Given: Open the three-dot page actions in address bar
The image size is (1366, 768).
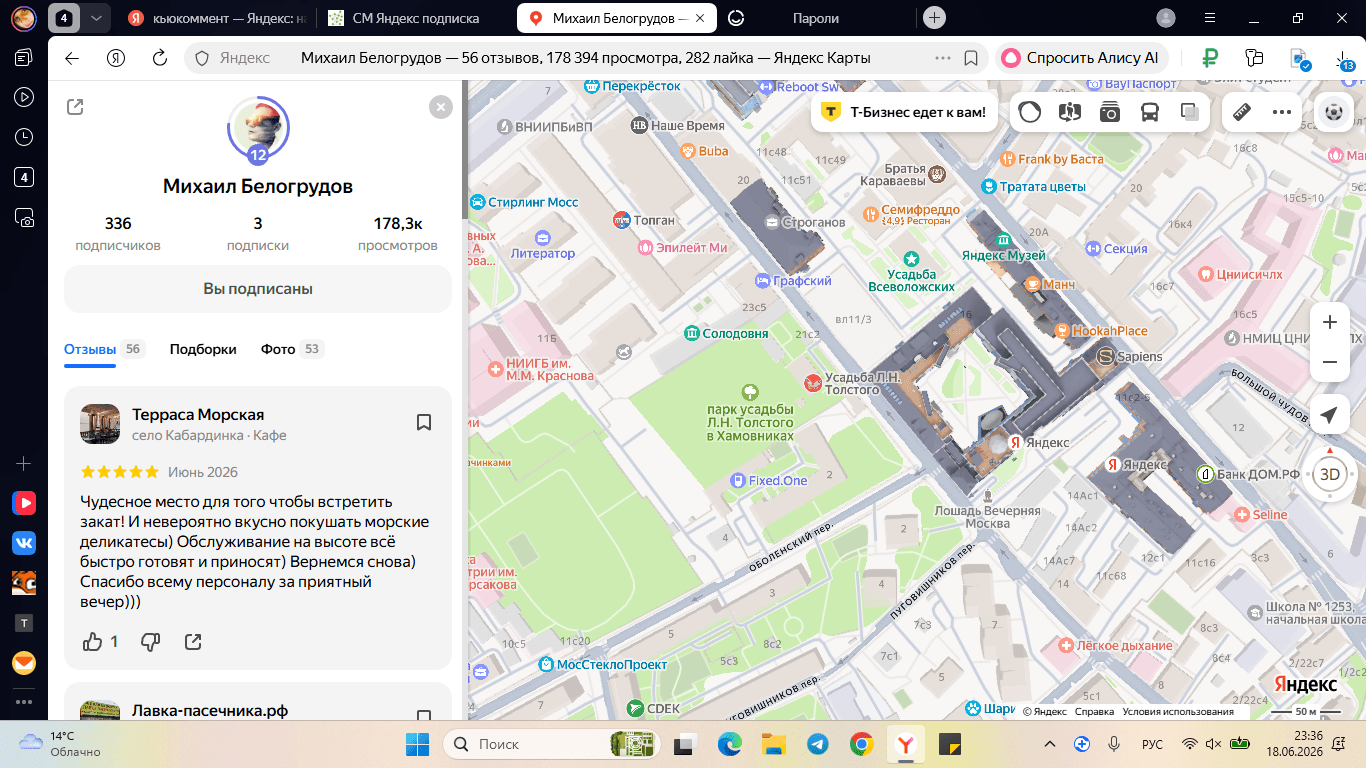Looking at the screenshot, I should [942, 58].
